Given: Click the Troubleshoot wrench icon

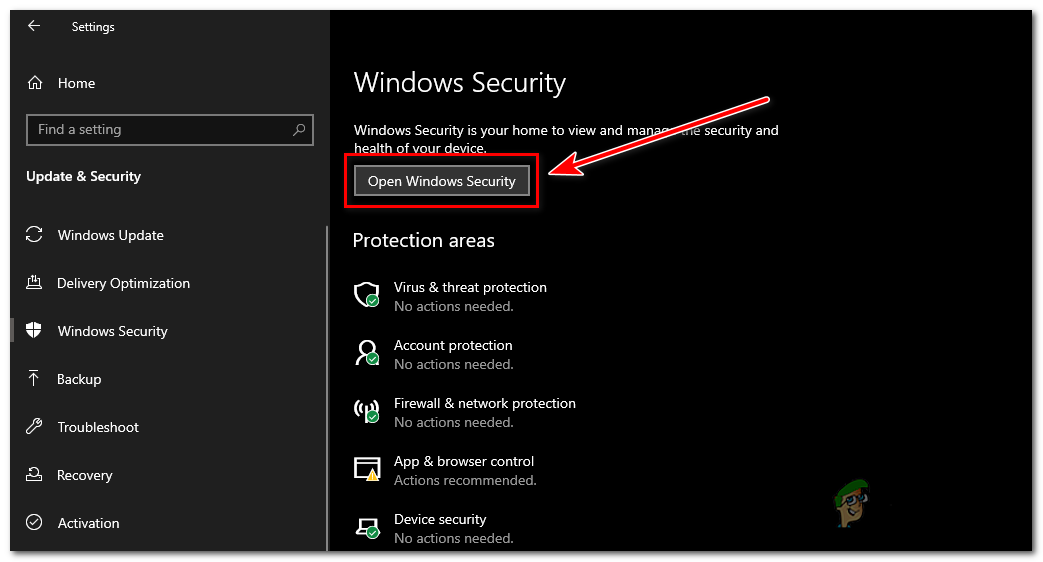Looking at the screenshot, I should (34, 426).
